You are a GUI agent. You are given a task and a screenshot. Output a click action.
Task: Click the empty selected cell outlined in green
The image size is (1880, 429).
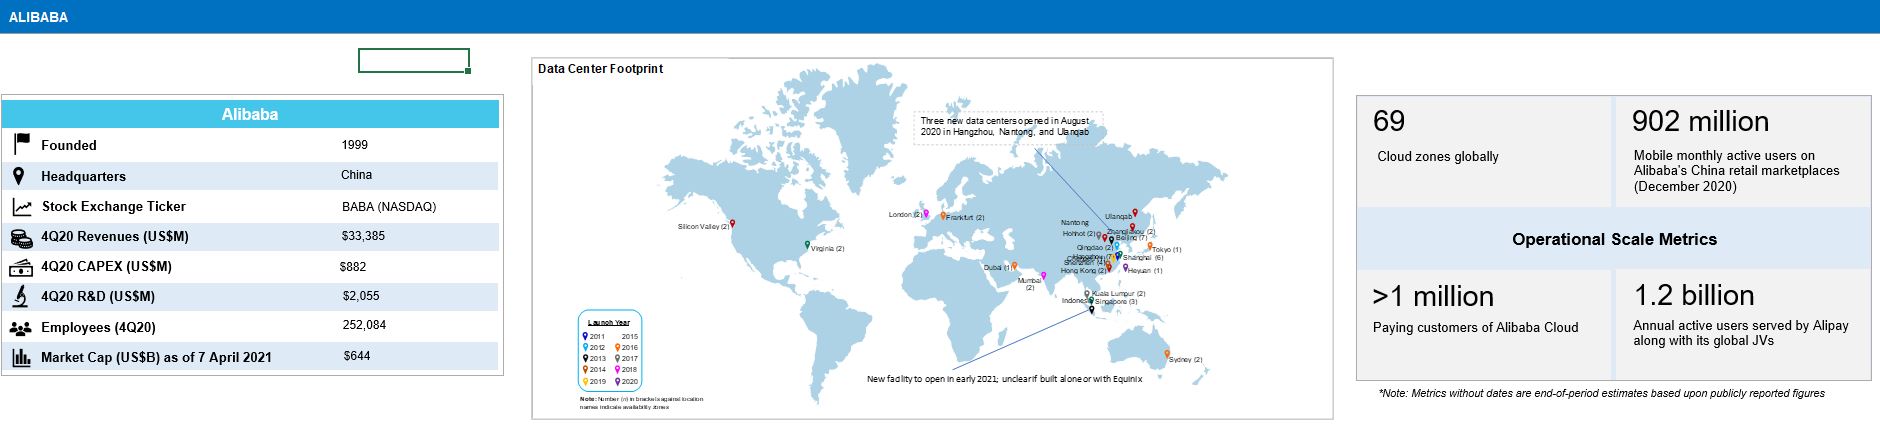[x=413, y=61]
